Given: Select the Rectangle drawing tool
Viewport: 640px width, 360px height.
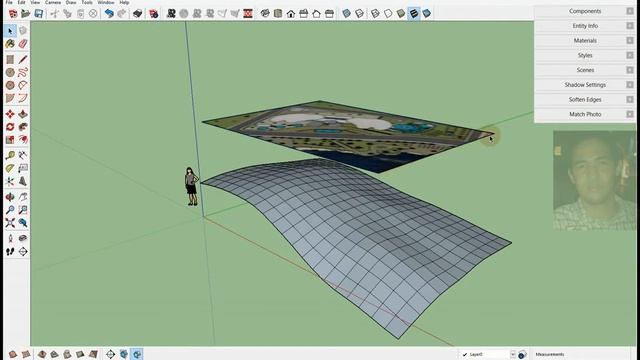Looking at the screenshot, I should click(x=10, y=60).
